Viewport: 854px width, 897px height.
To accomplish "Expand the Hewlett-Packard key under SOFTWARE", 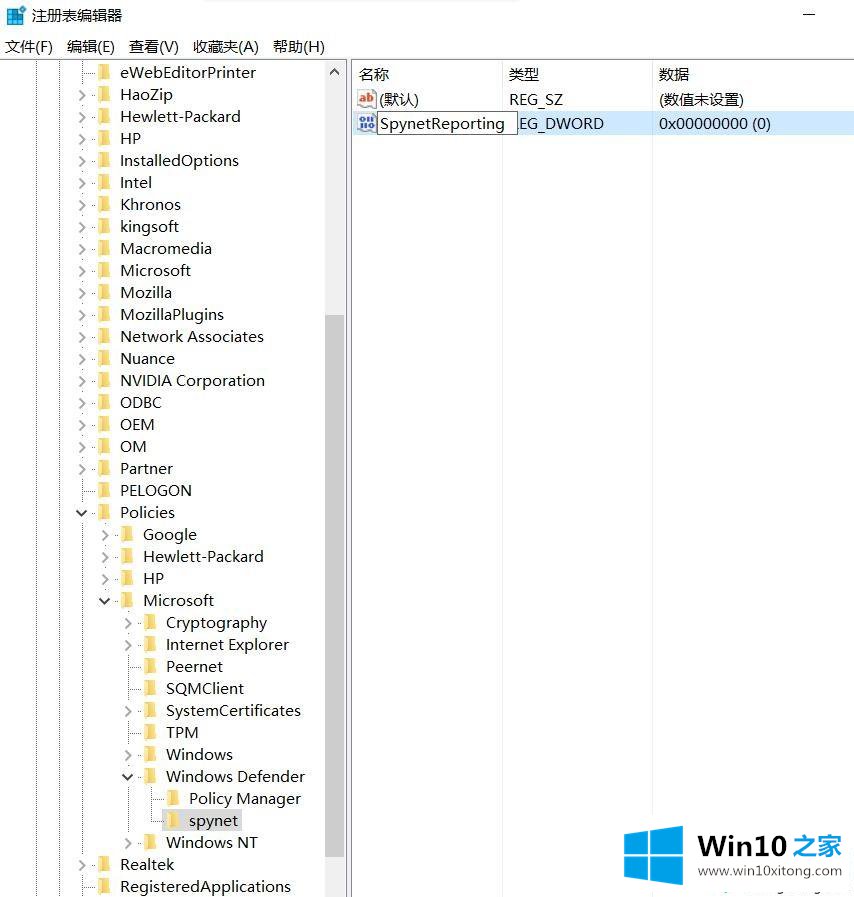I will coord(82,117).
